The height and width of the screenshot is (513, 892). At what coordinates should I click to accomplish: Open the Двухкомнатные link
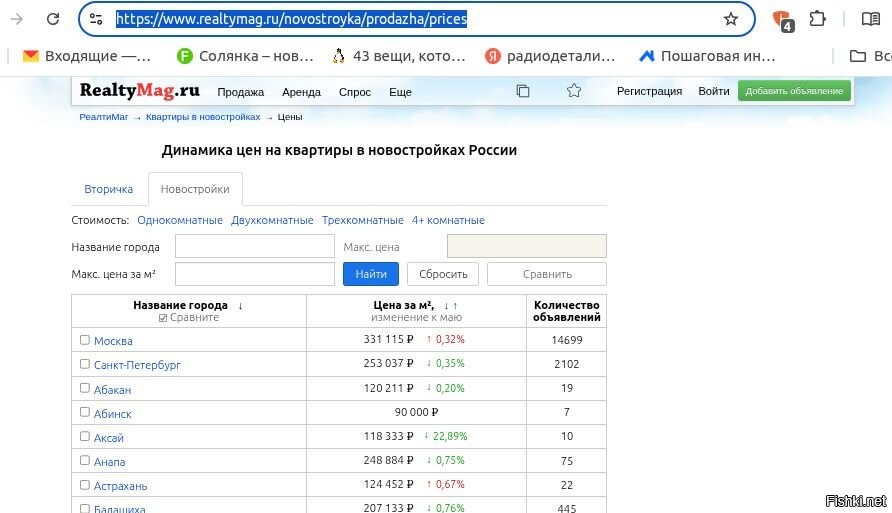pos(272,220)
